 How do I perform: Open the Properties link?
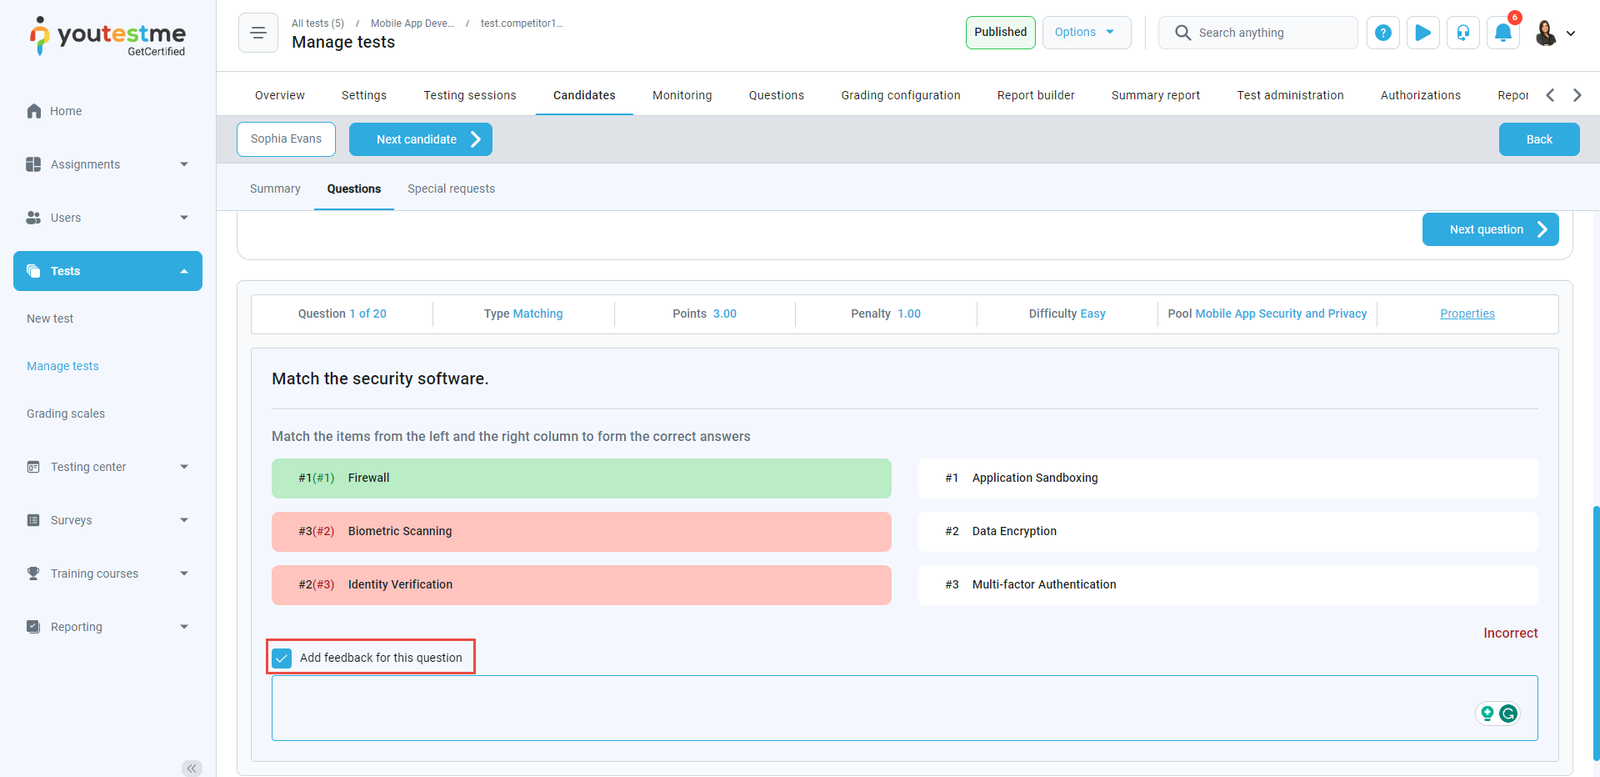tap(1467, 314)
